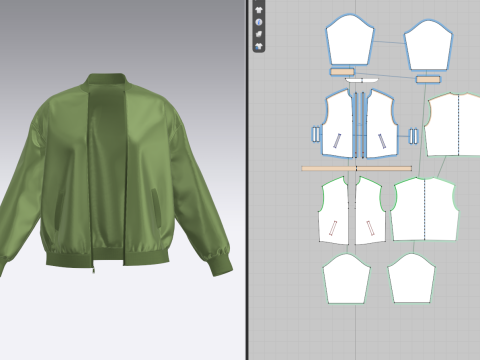Select the red pocket marking on left green front

[x=332, y=228]
